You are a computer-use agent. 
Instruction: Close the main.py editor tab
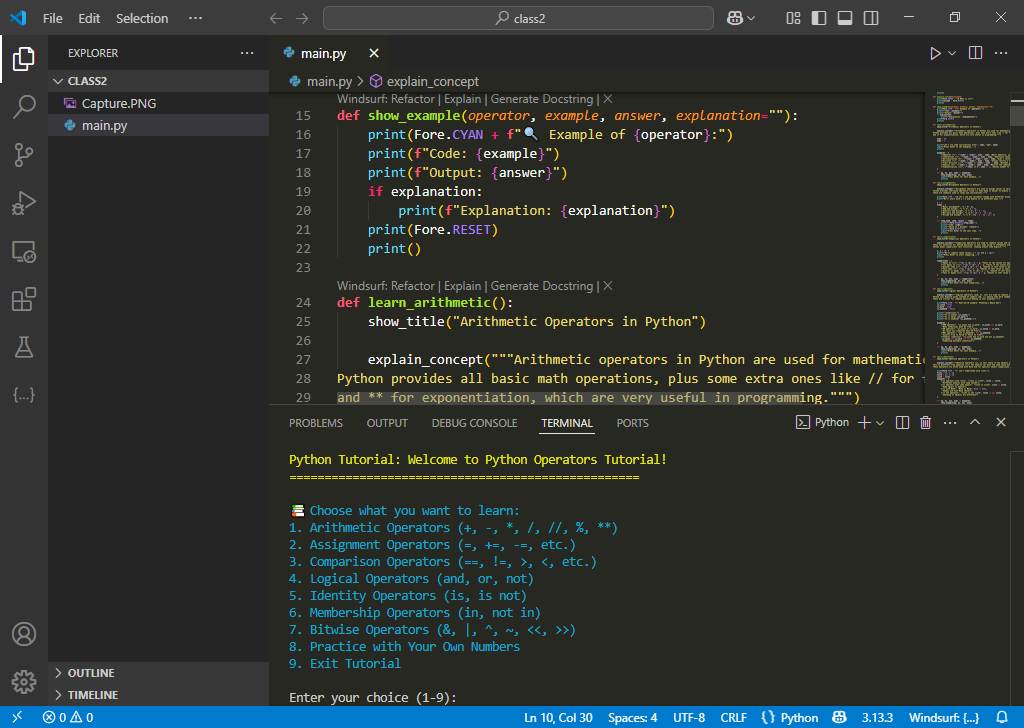coord(374,53)
